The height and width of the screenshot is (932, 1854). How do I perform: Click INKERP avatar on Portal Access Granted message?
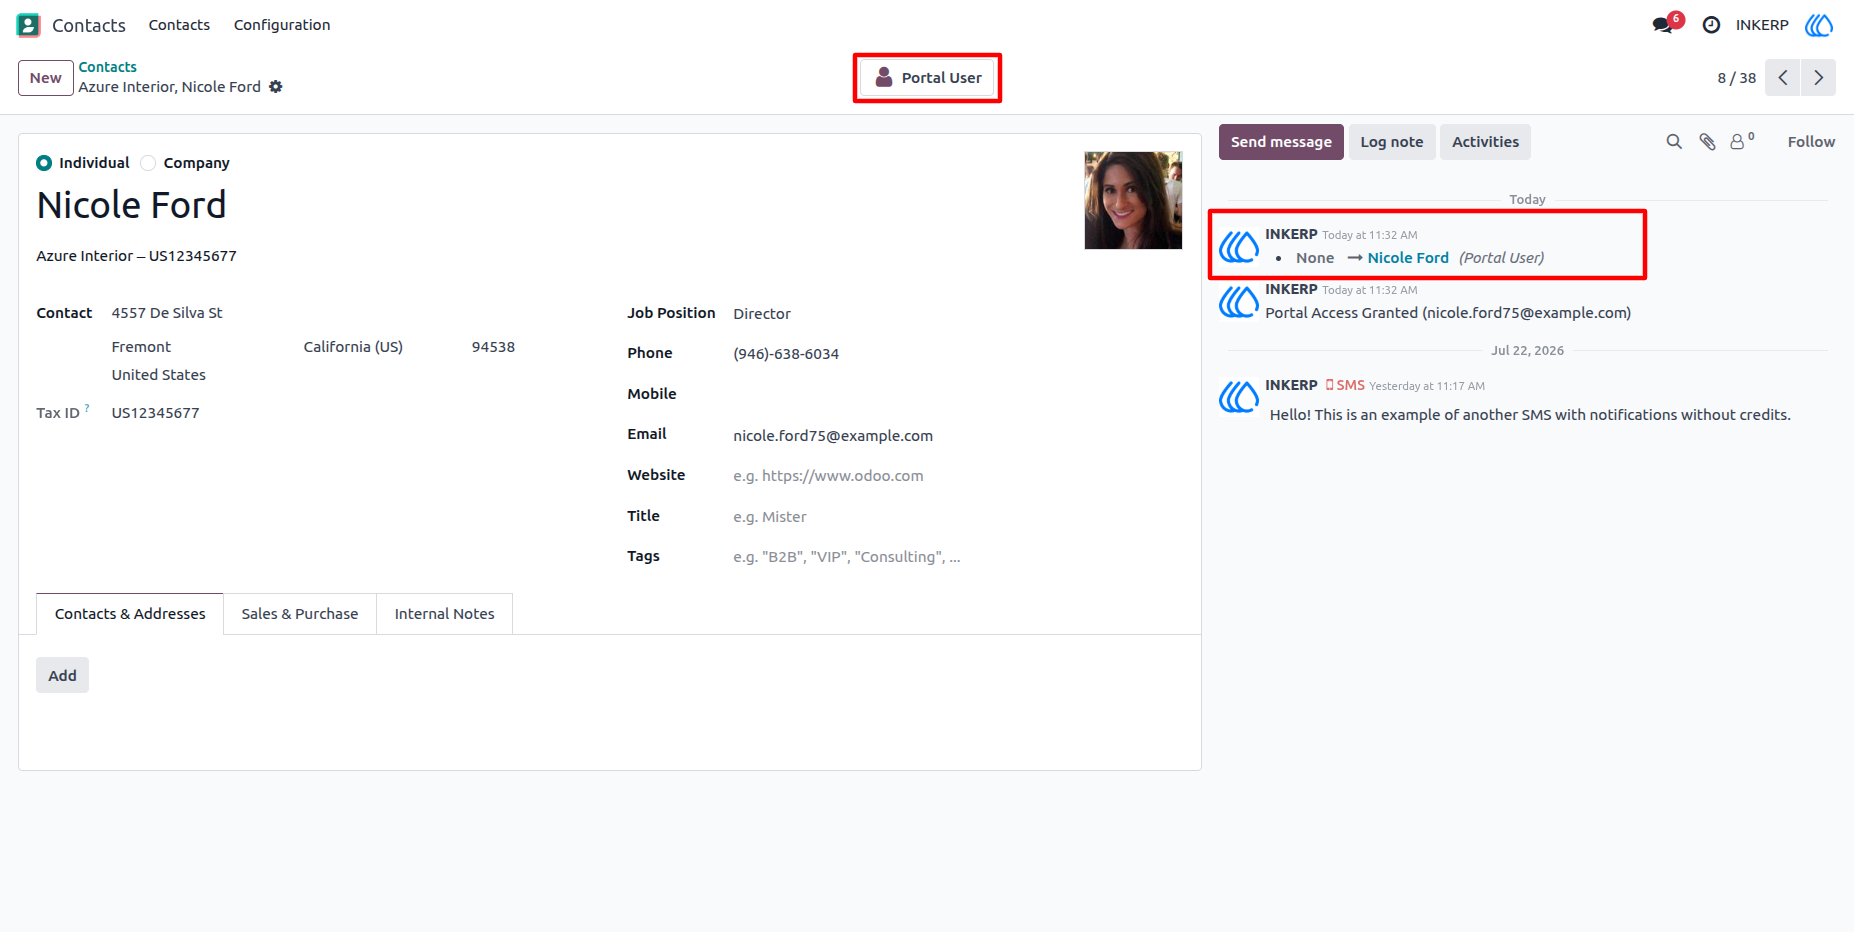1238,301
